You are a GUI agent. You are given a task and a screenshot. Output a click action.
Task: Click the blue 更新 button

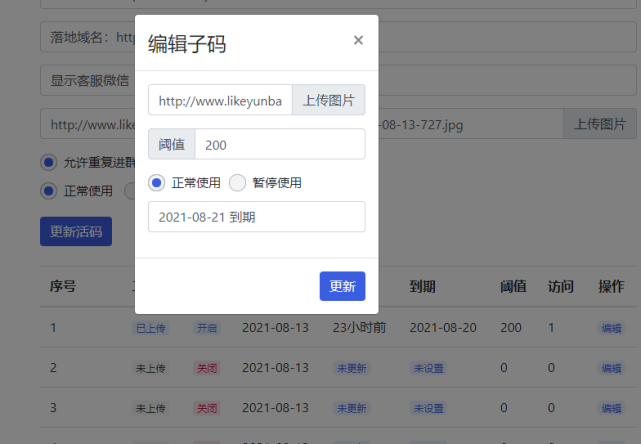click(x=342, y=286)
